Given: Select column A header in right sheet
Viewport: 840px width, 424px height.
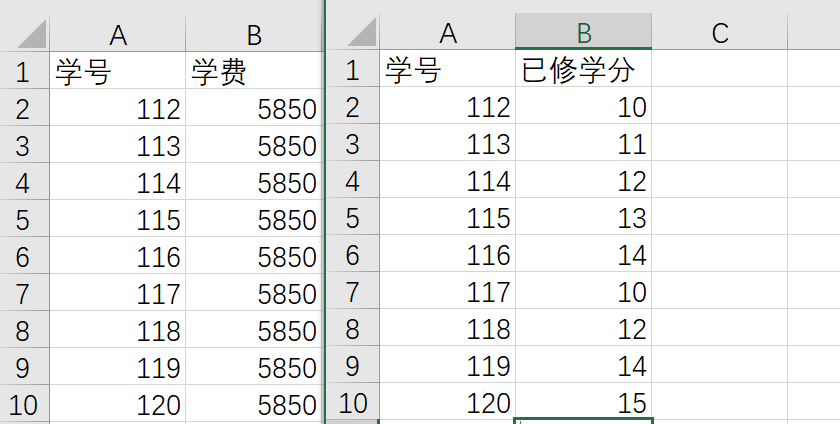Looking at the screenshot, I should pyautogui.click(x=448, y=33).
